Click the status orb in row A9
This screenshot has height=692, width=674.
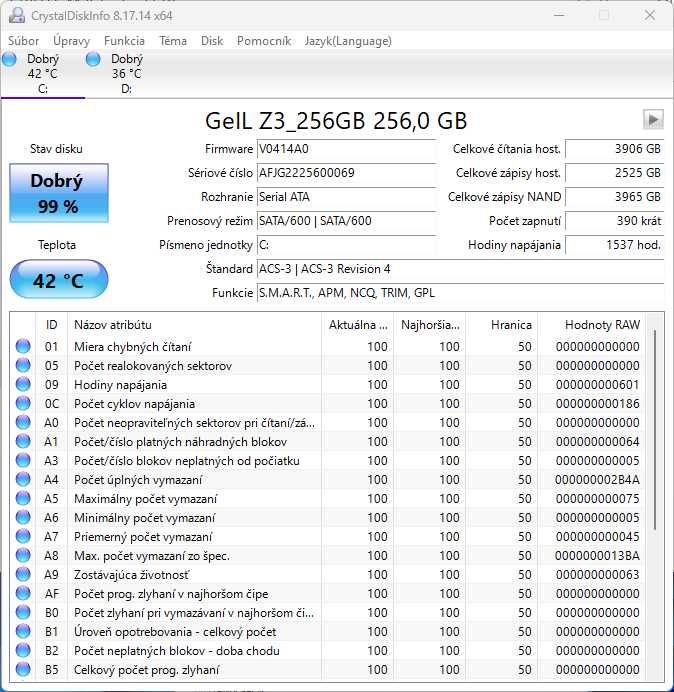pyautogui.click(x=23, y=574)
